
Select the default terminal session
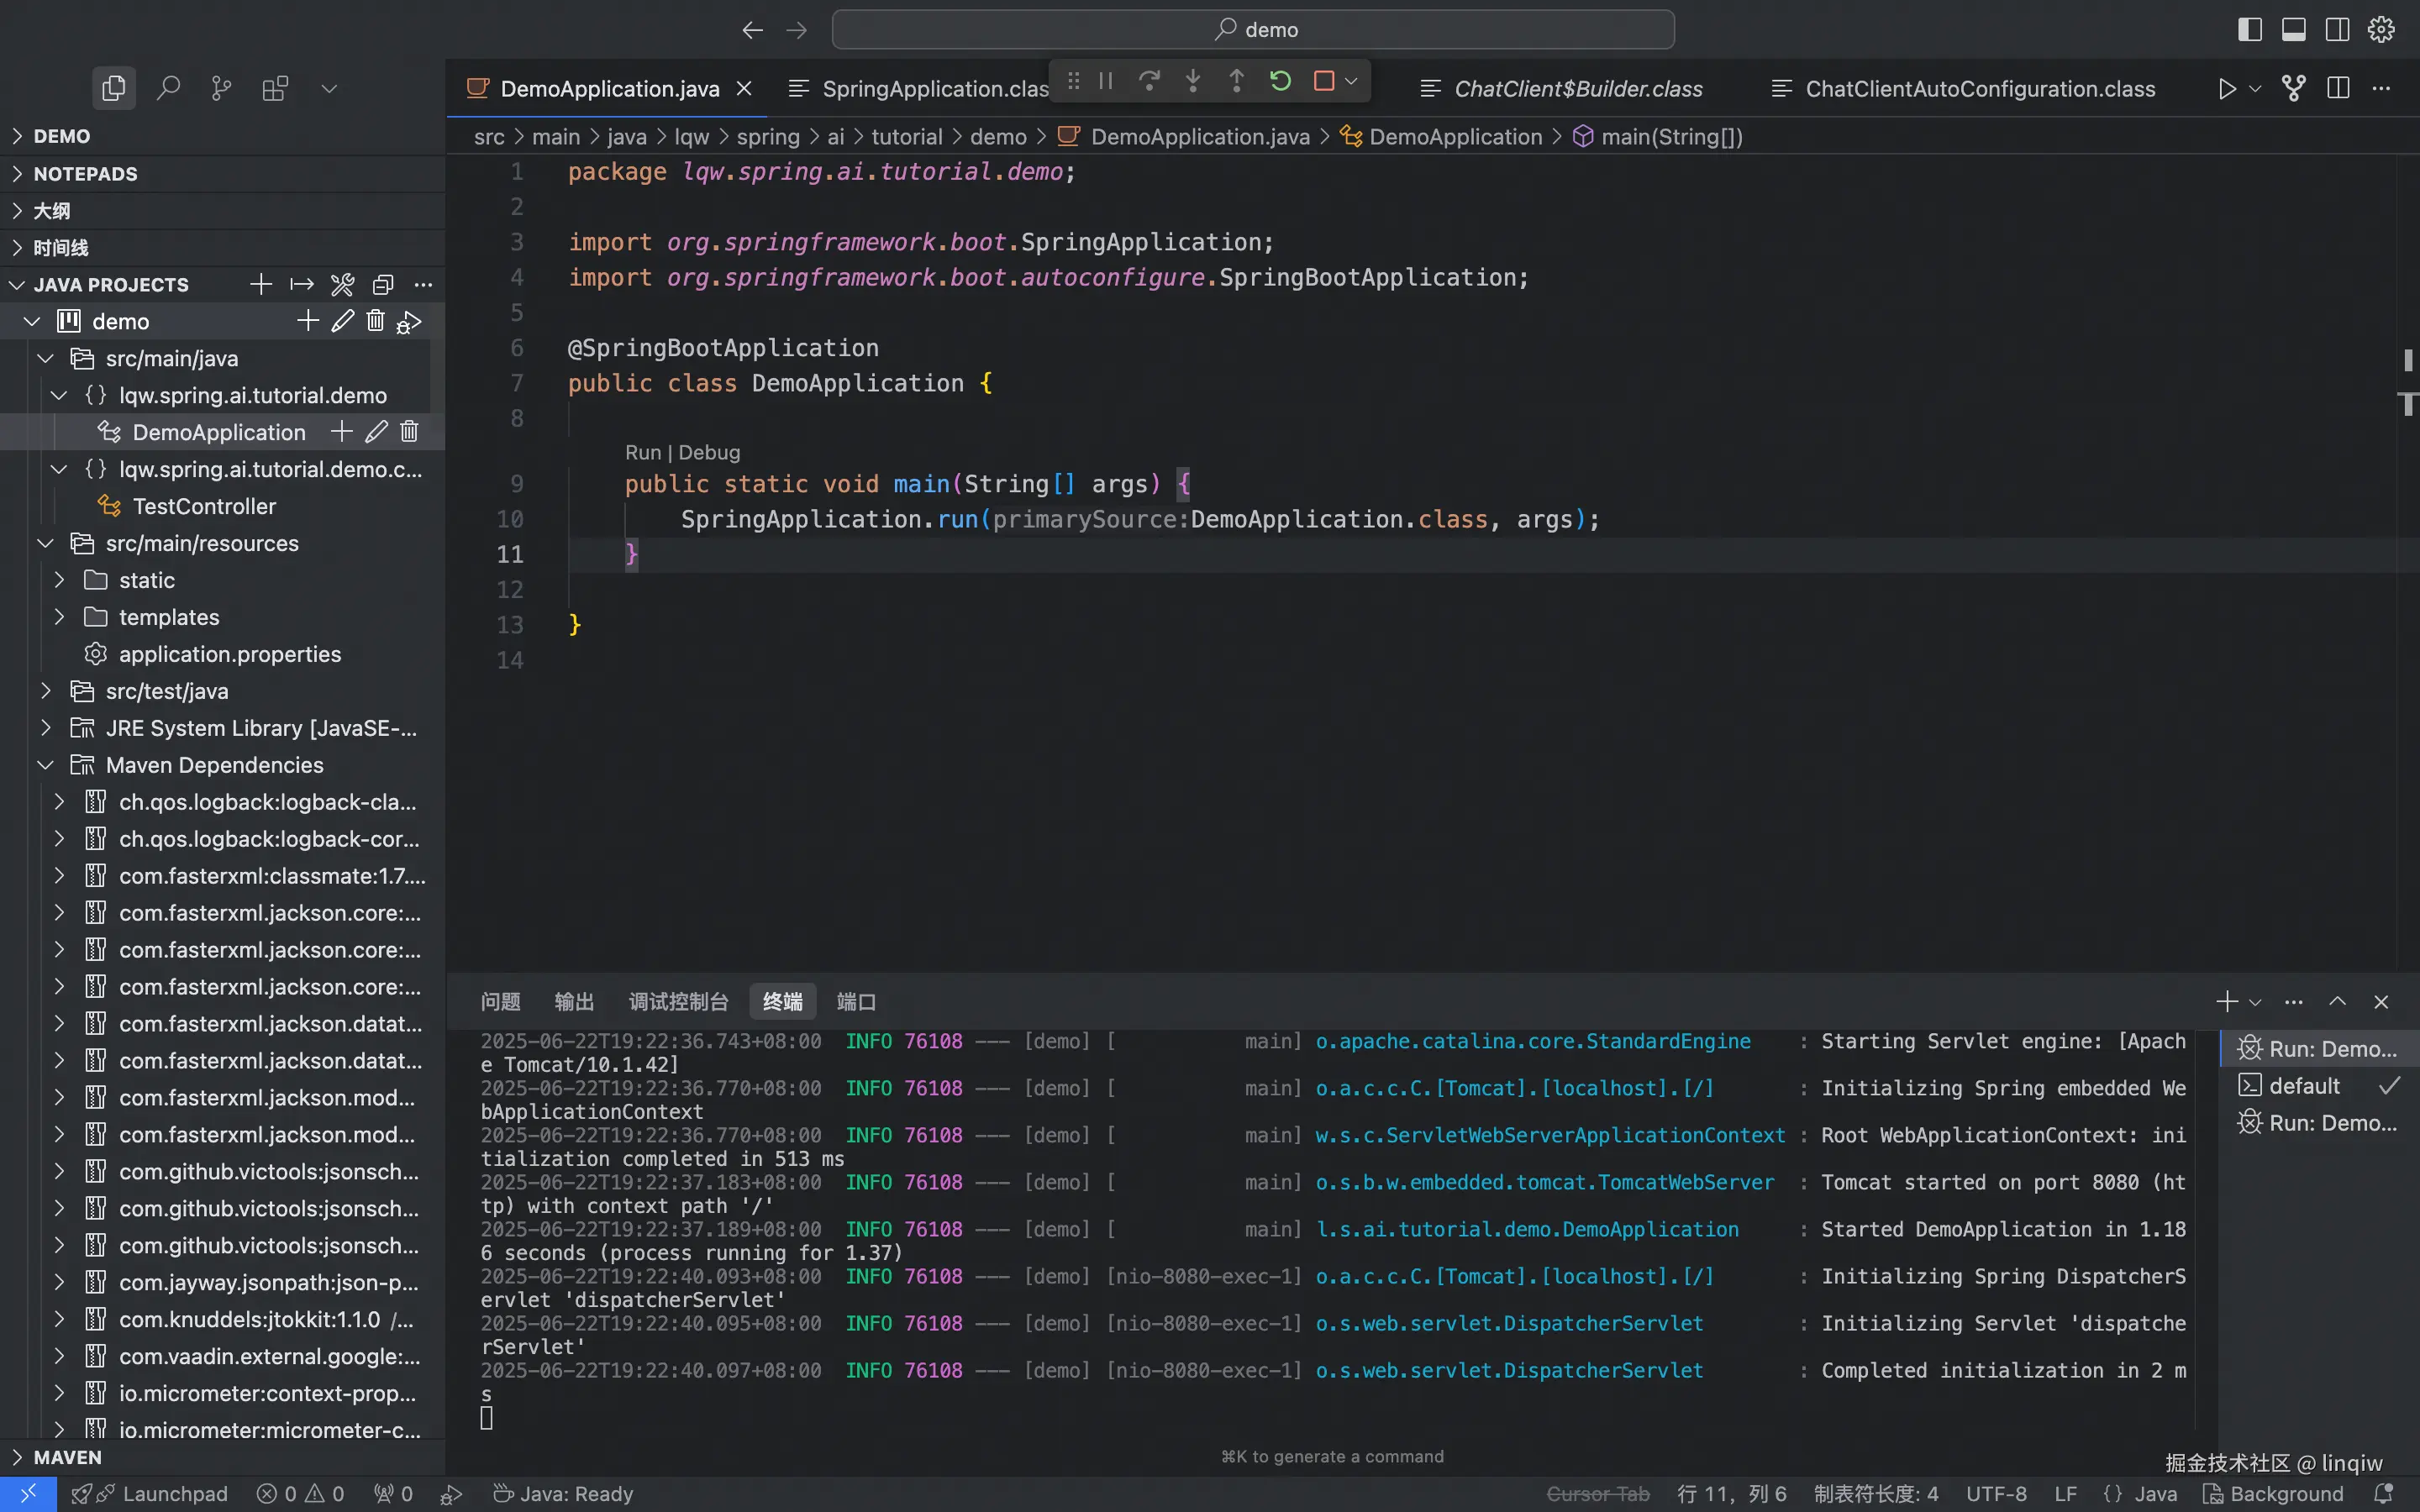[2303, 1086]
